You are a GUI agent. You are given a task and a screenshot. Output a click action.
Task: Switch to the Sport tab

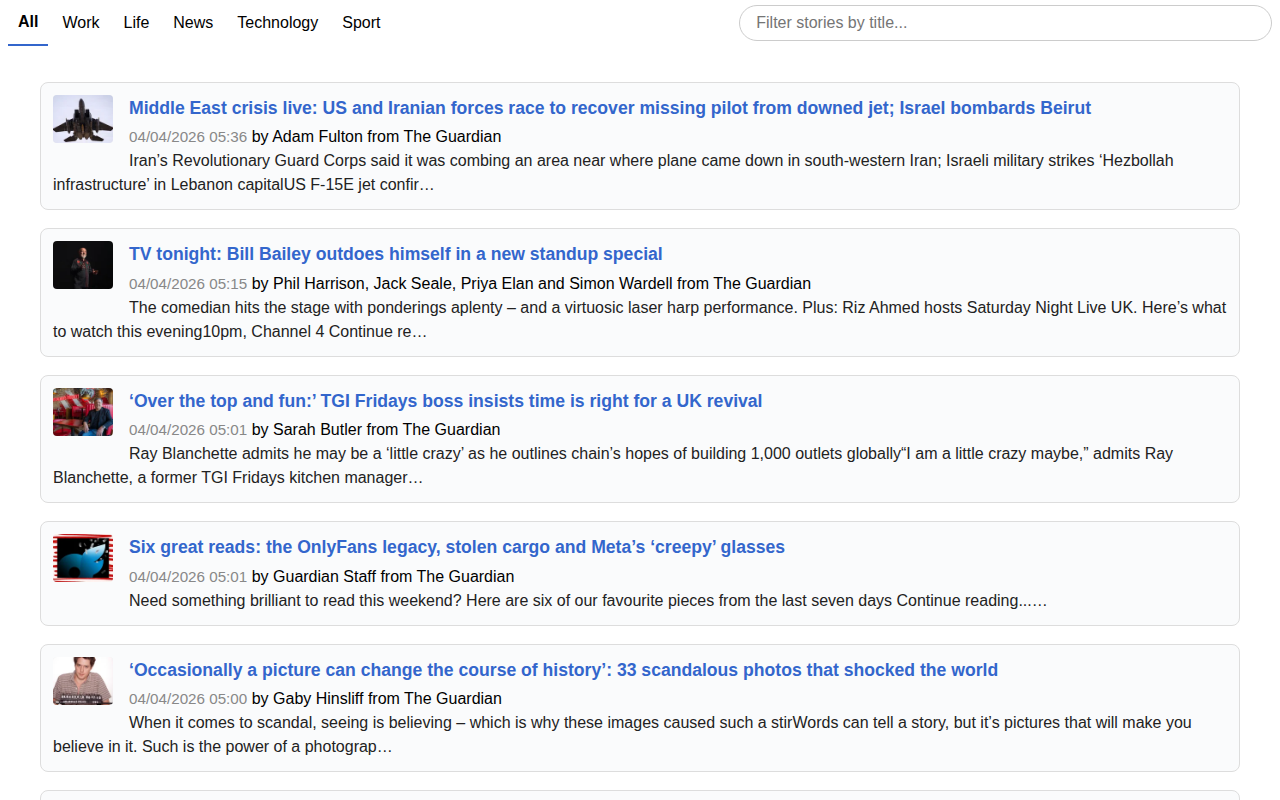361,22
